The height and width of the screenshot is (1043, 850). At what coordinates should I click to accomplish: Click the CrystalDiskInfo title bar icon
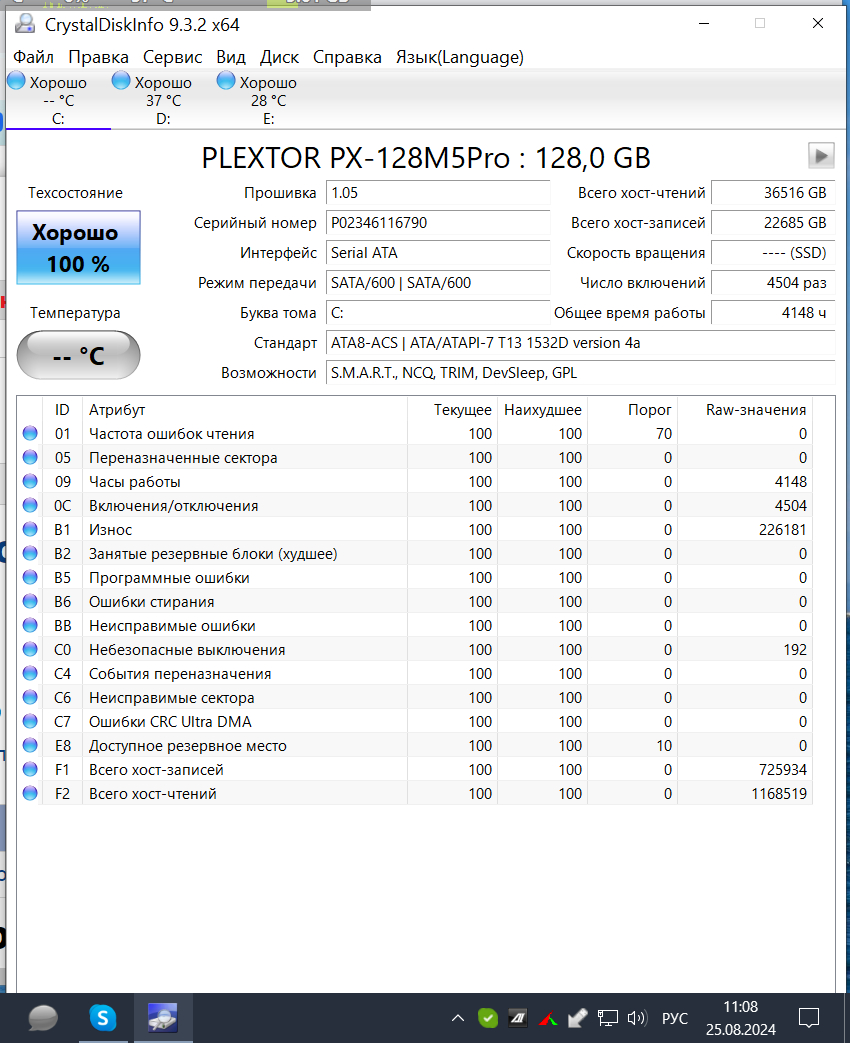pyautogui.click(x=26, y=24)
